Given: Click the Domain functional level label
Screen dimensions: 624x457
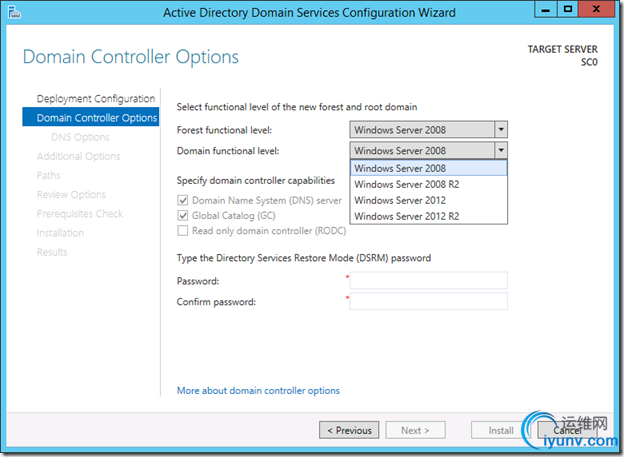Looking at the screenshot, I should tap(228, 150).
